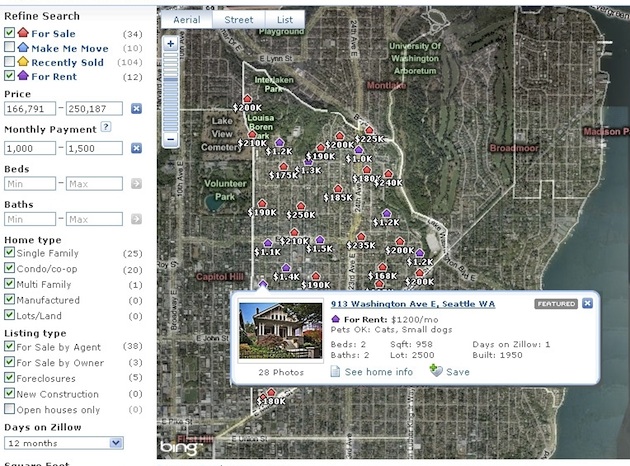The height and width of the screenshot is (466, 630).
Task: Uncheck the Foreclosures listing type
Action: 9,378
